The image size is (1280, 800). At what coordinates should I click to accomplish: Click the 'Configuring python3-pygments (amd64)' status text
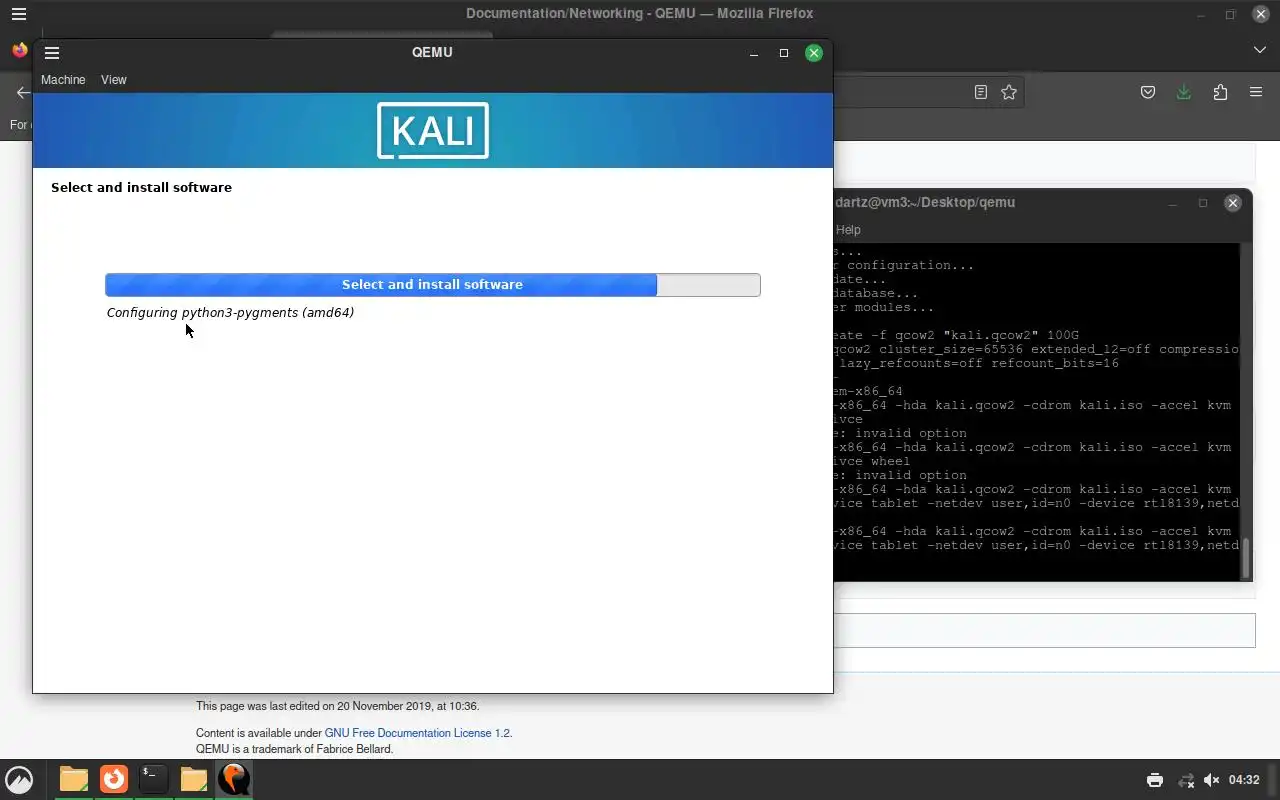coord(230,313)
